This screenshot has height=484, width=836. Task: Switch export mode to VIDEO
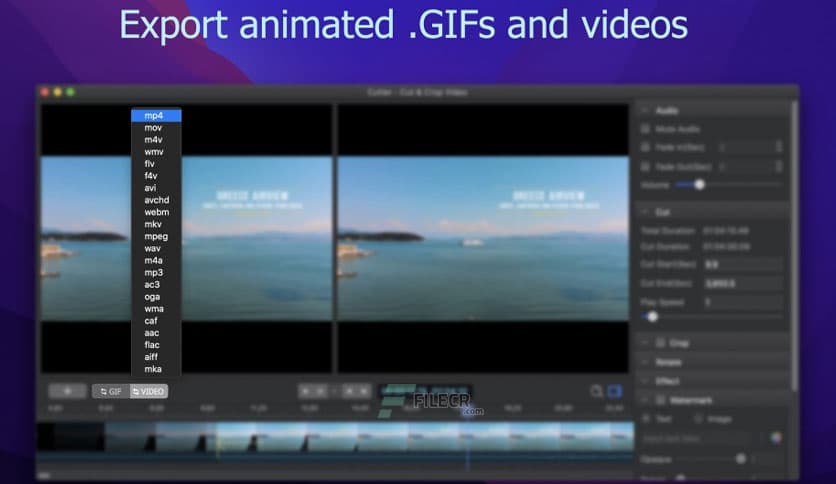(x=149, y=391)
